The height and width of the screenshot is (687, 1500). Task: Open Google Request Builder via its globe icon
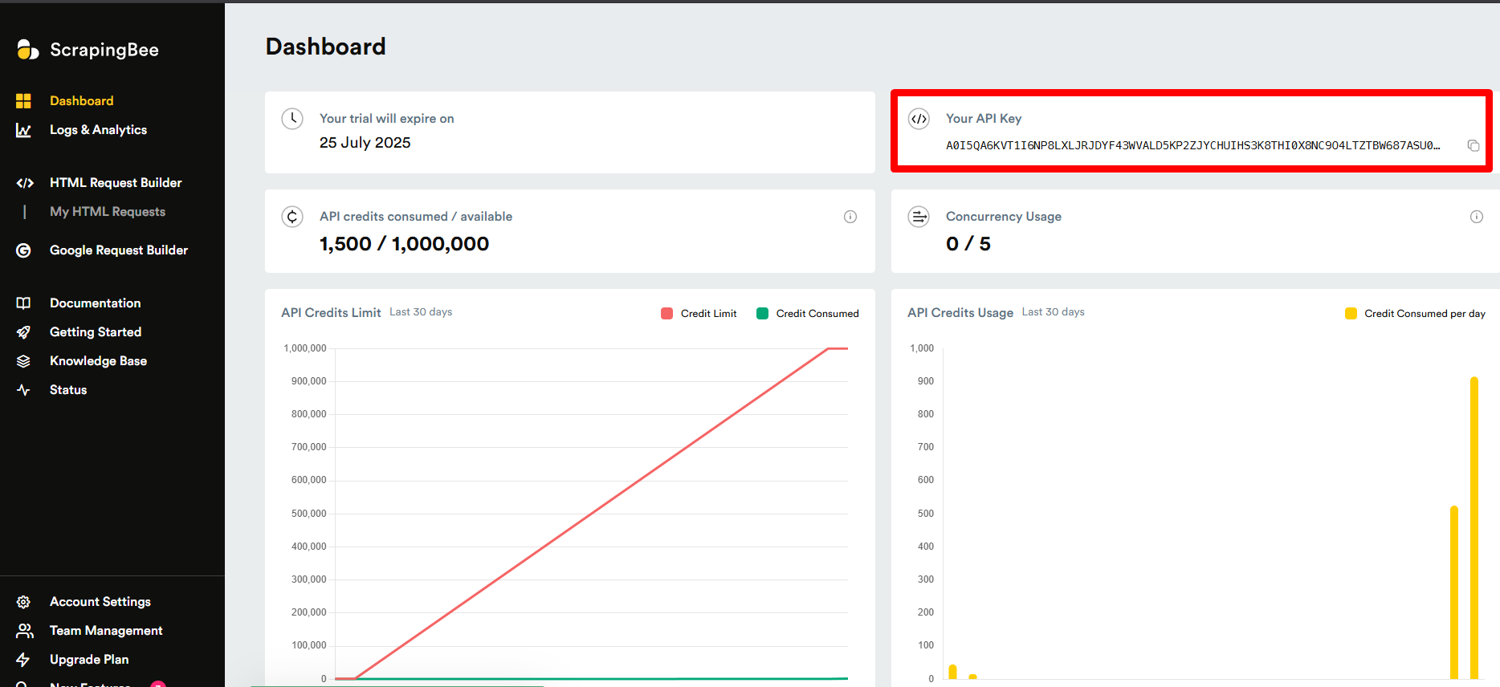[23, 250]
